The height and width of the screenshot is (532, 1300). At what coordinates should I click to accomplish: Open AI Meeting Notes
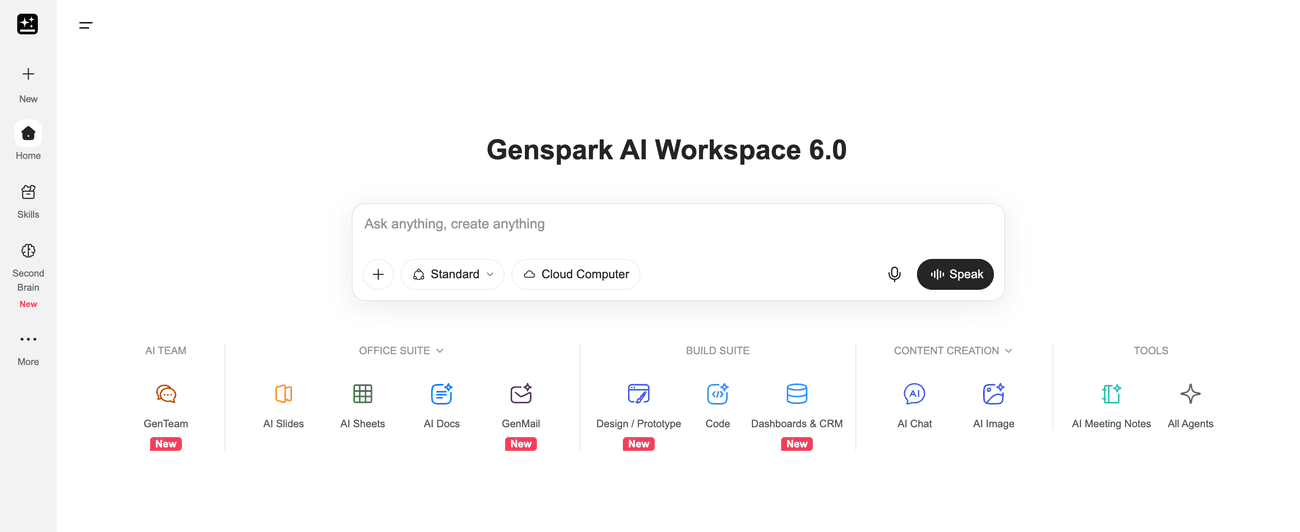pos(1111,405)
